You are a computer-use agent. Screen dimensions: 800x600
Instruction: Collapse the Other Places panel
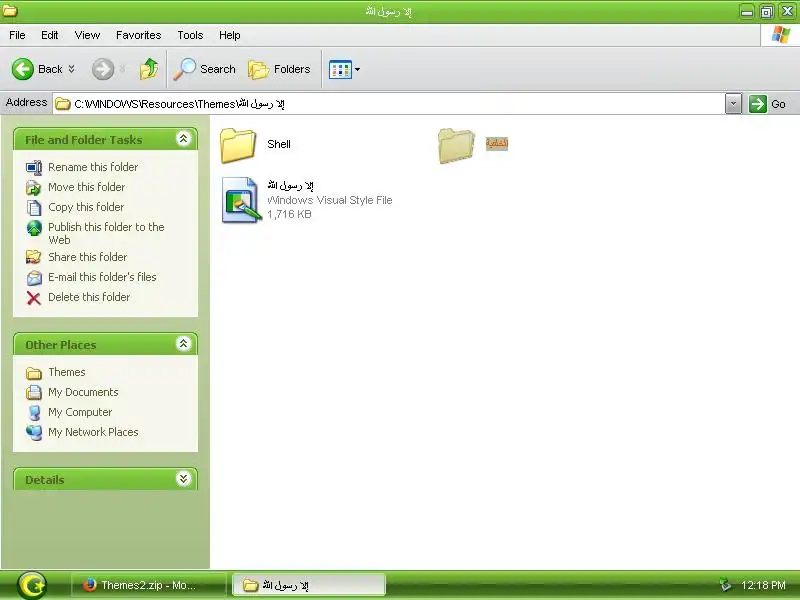click(183, 344)
